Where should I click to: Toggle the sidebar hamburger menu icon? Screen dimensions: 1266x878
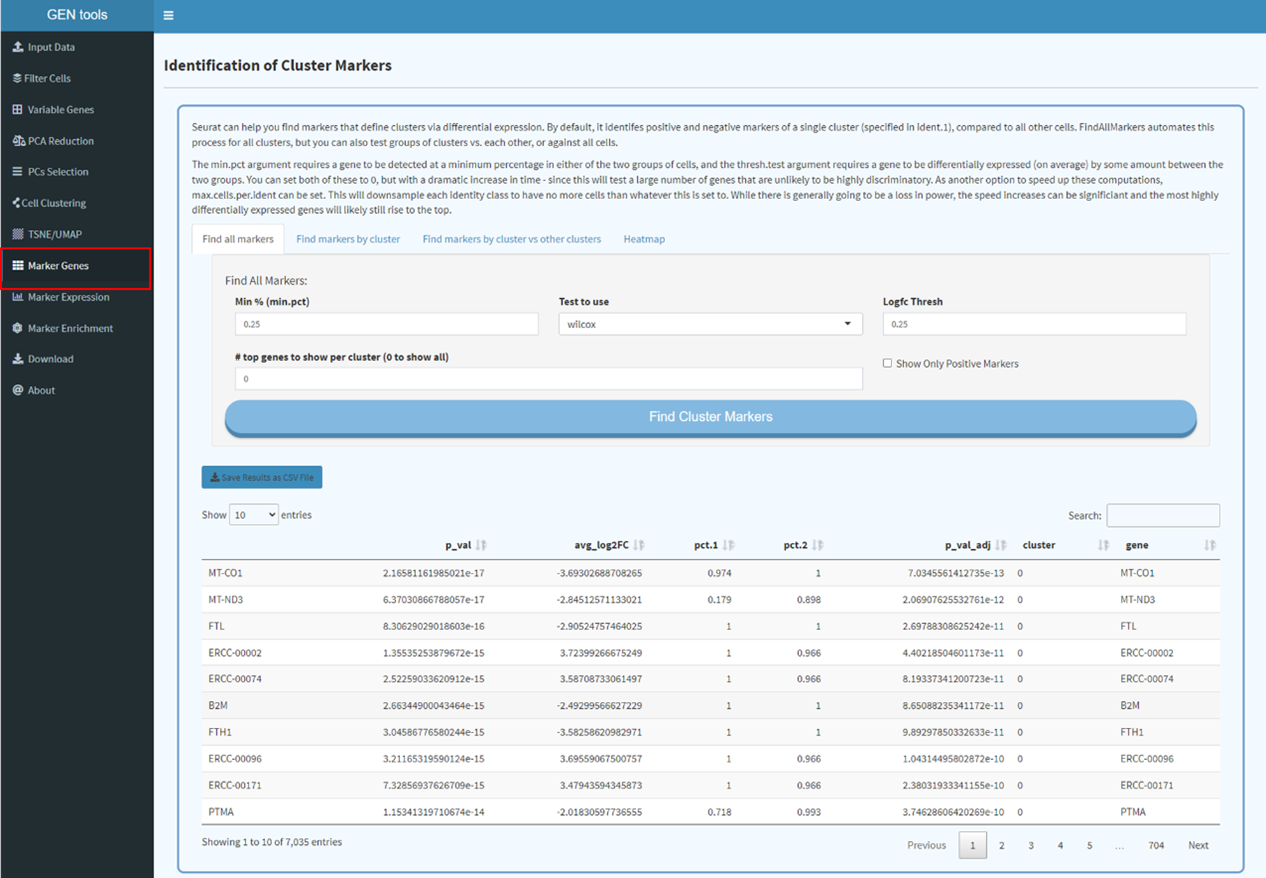(x=168, y=16)
